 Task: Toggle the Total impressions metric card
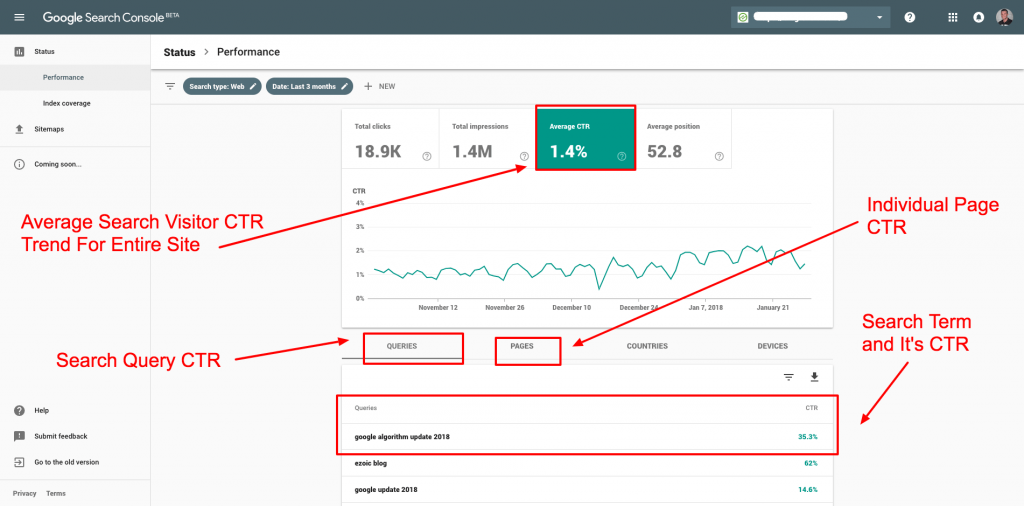[x=487, y=139]
